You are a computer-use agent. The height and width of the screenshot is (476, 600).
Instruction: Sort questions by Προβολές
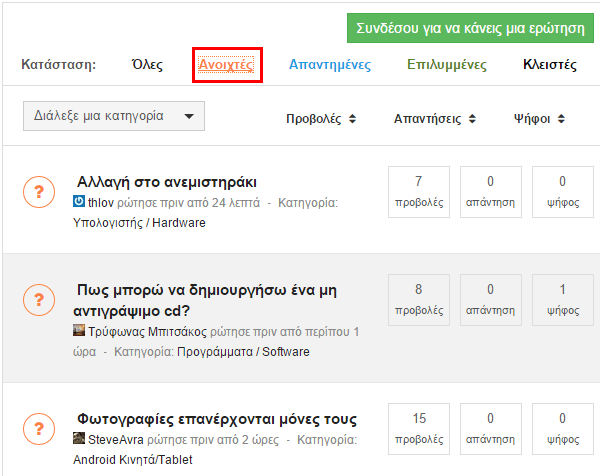[x=321, y=119]
